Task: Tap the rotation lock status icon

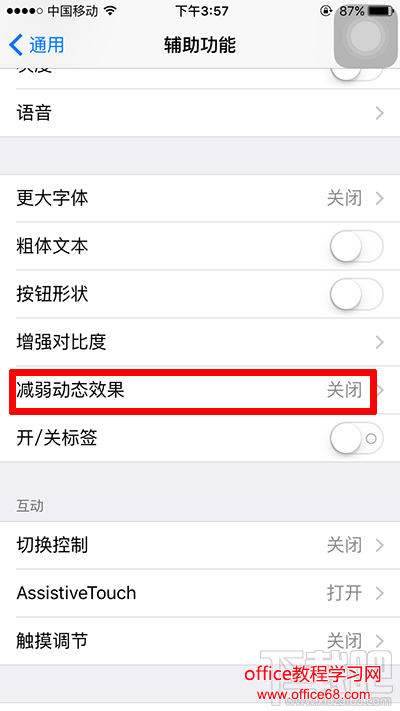Action: [326, 11]
